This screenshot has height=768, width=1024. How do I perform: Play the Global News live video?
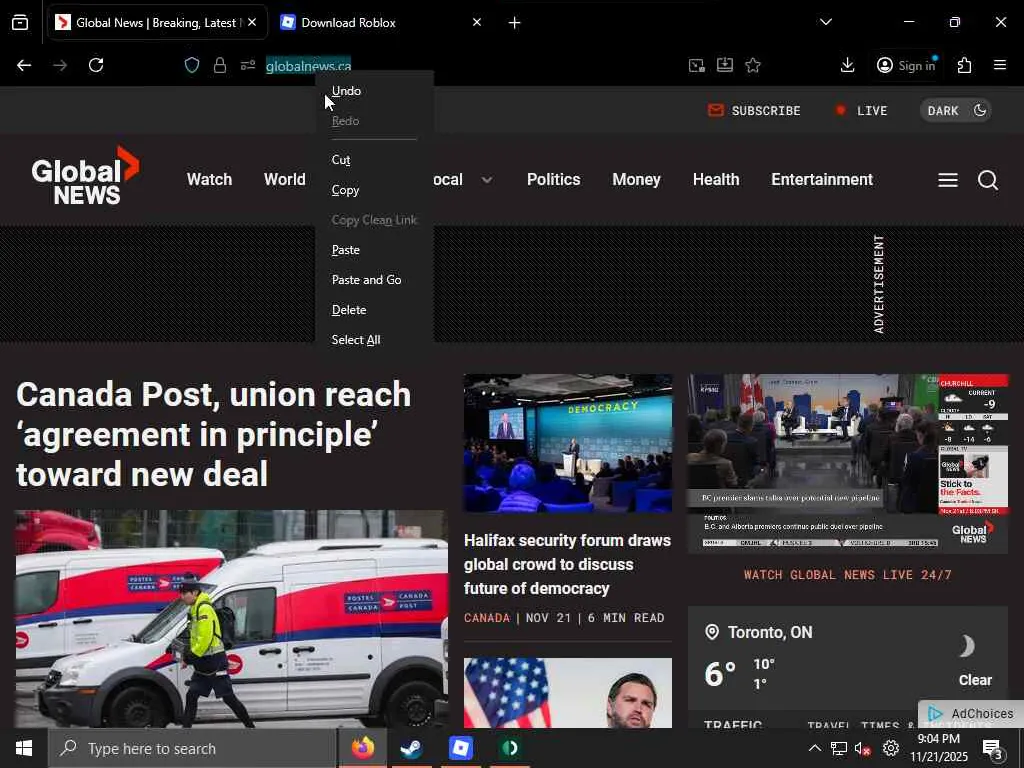click(848, 464)
